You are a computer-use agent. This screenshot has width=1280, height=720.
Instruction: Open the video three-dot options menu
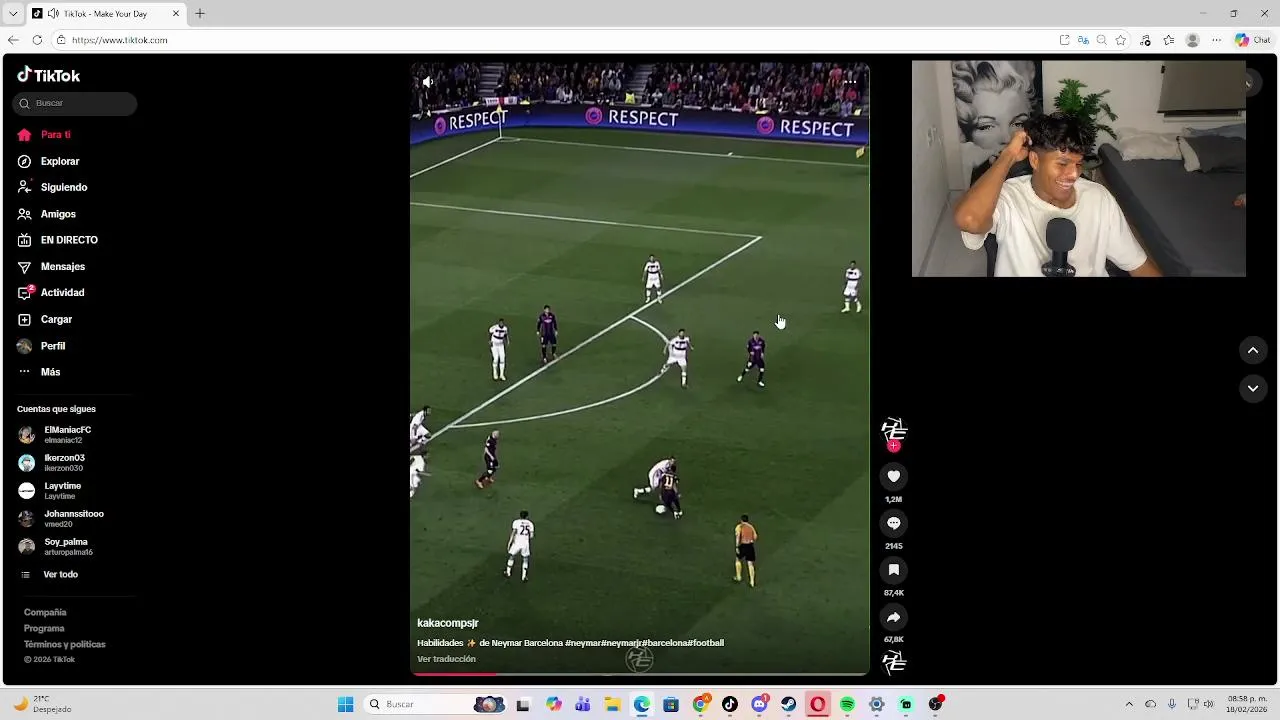(850, 82)
